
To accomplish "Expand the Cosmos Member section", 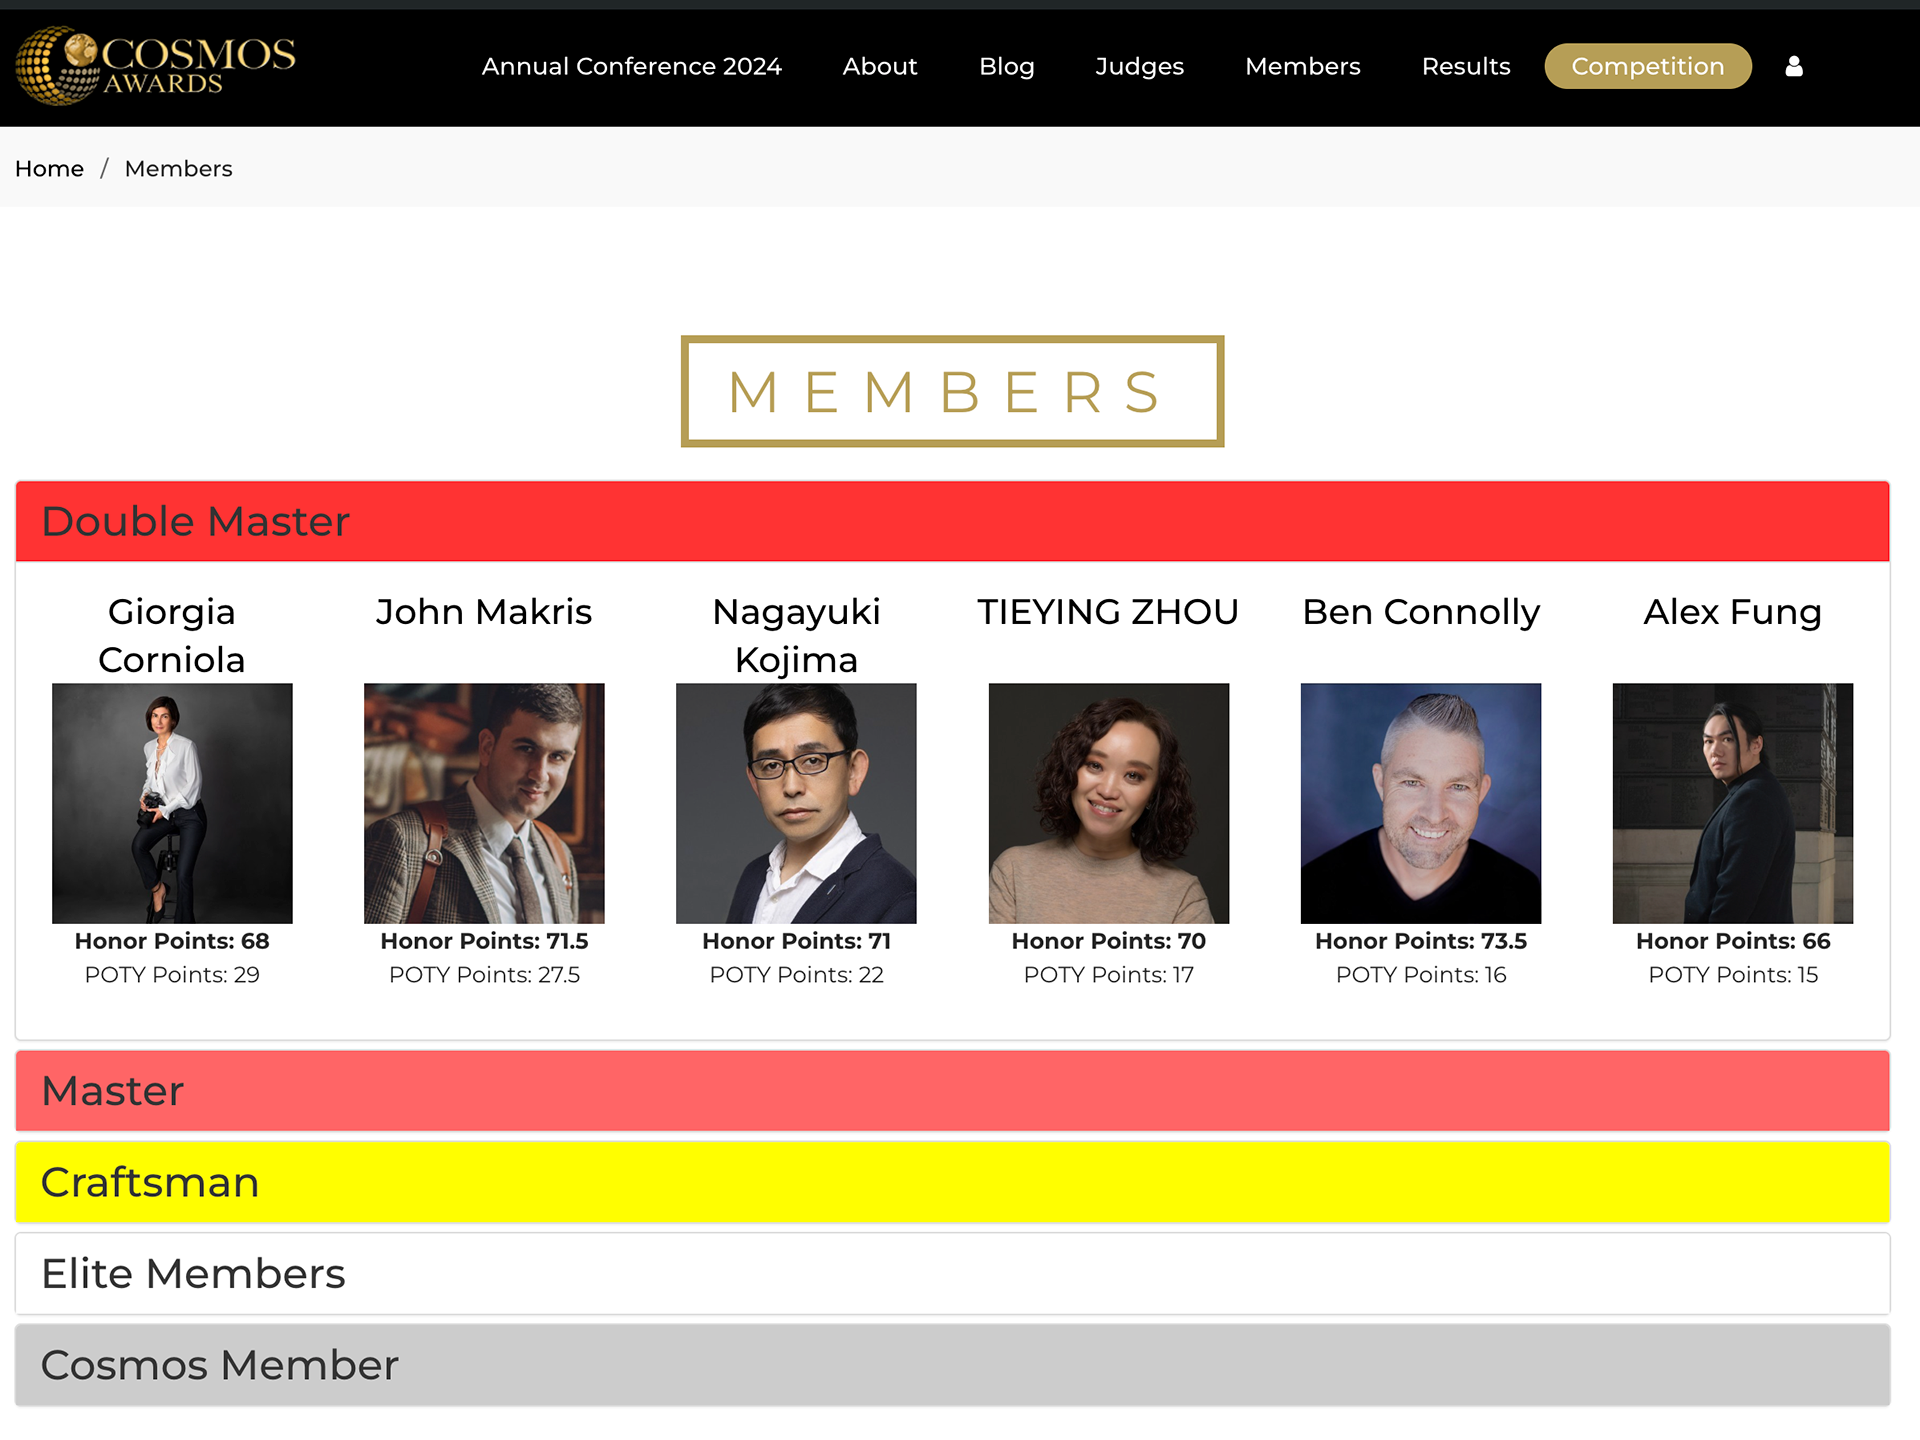I will click(952, 1365).
